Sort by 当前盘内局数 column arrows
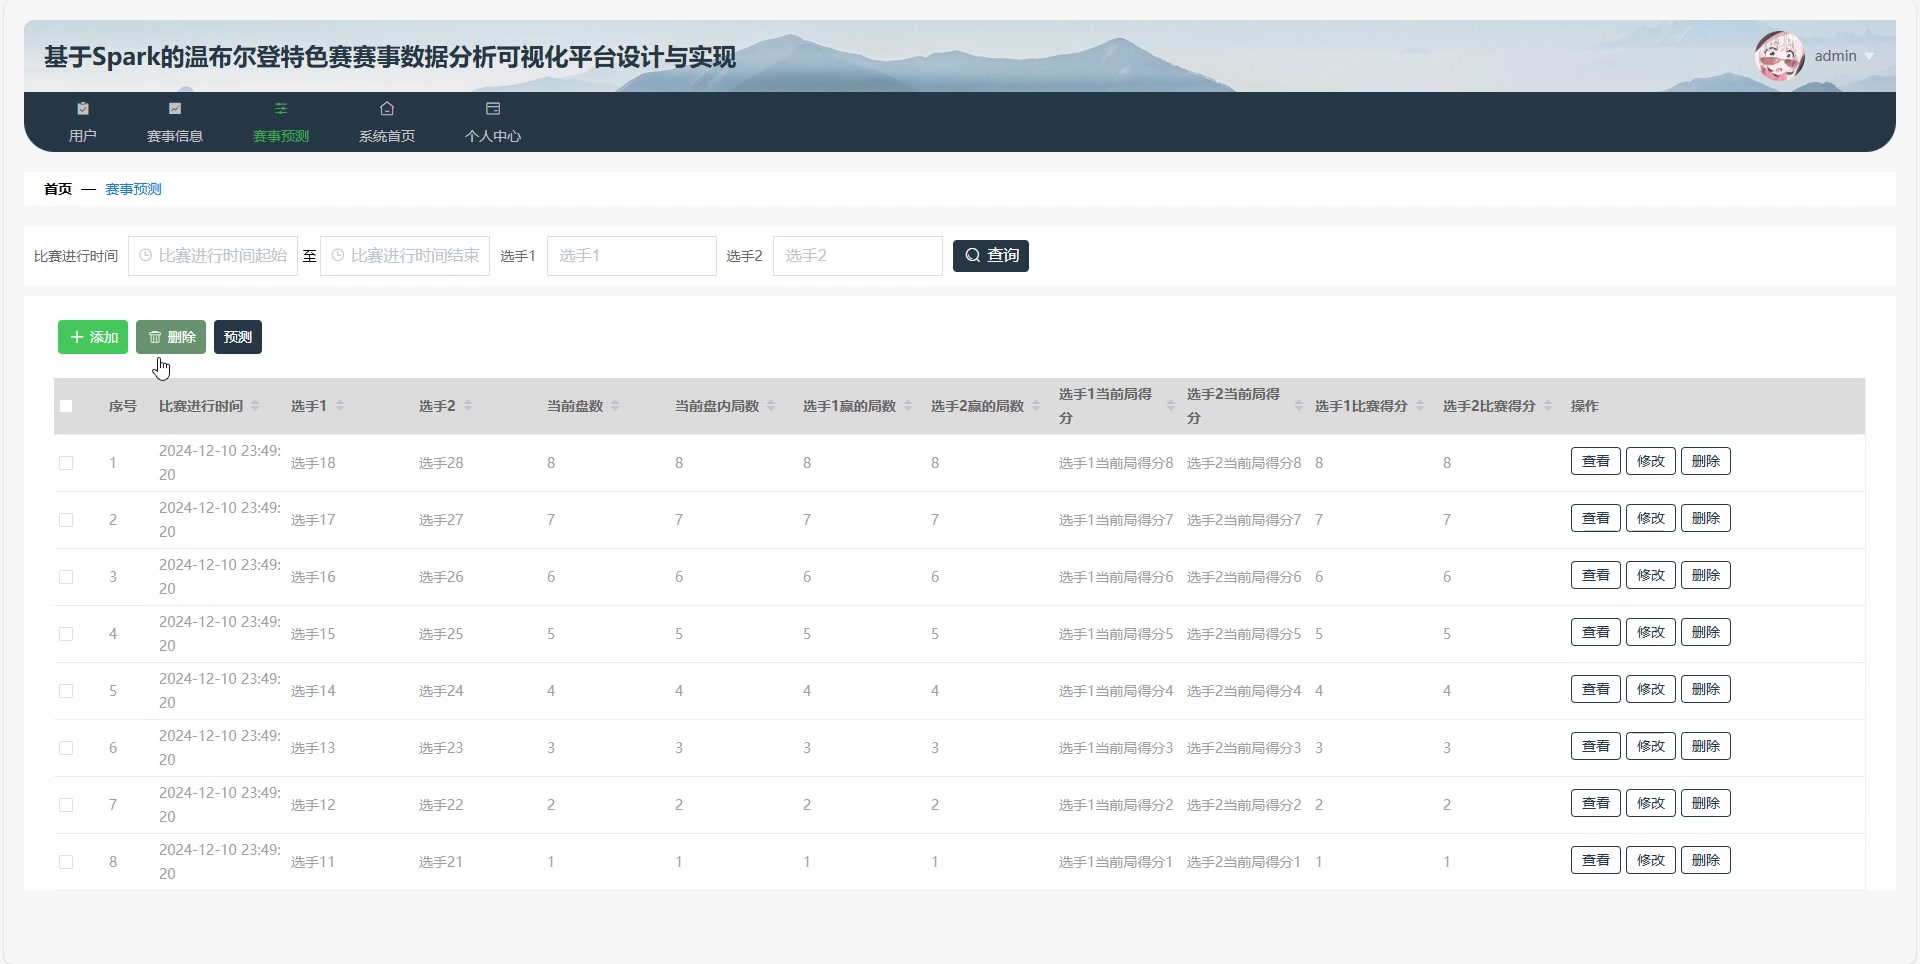1920x964 pixels. (771, 405)
